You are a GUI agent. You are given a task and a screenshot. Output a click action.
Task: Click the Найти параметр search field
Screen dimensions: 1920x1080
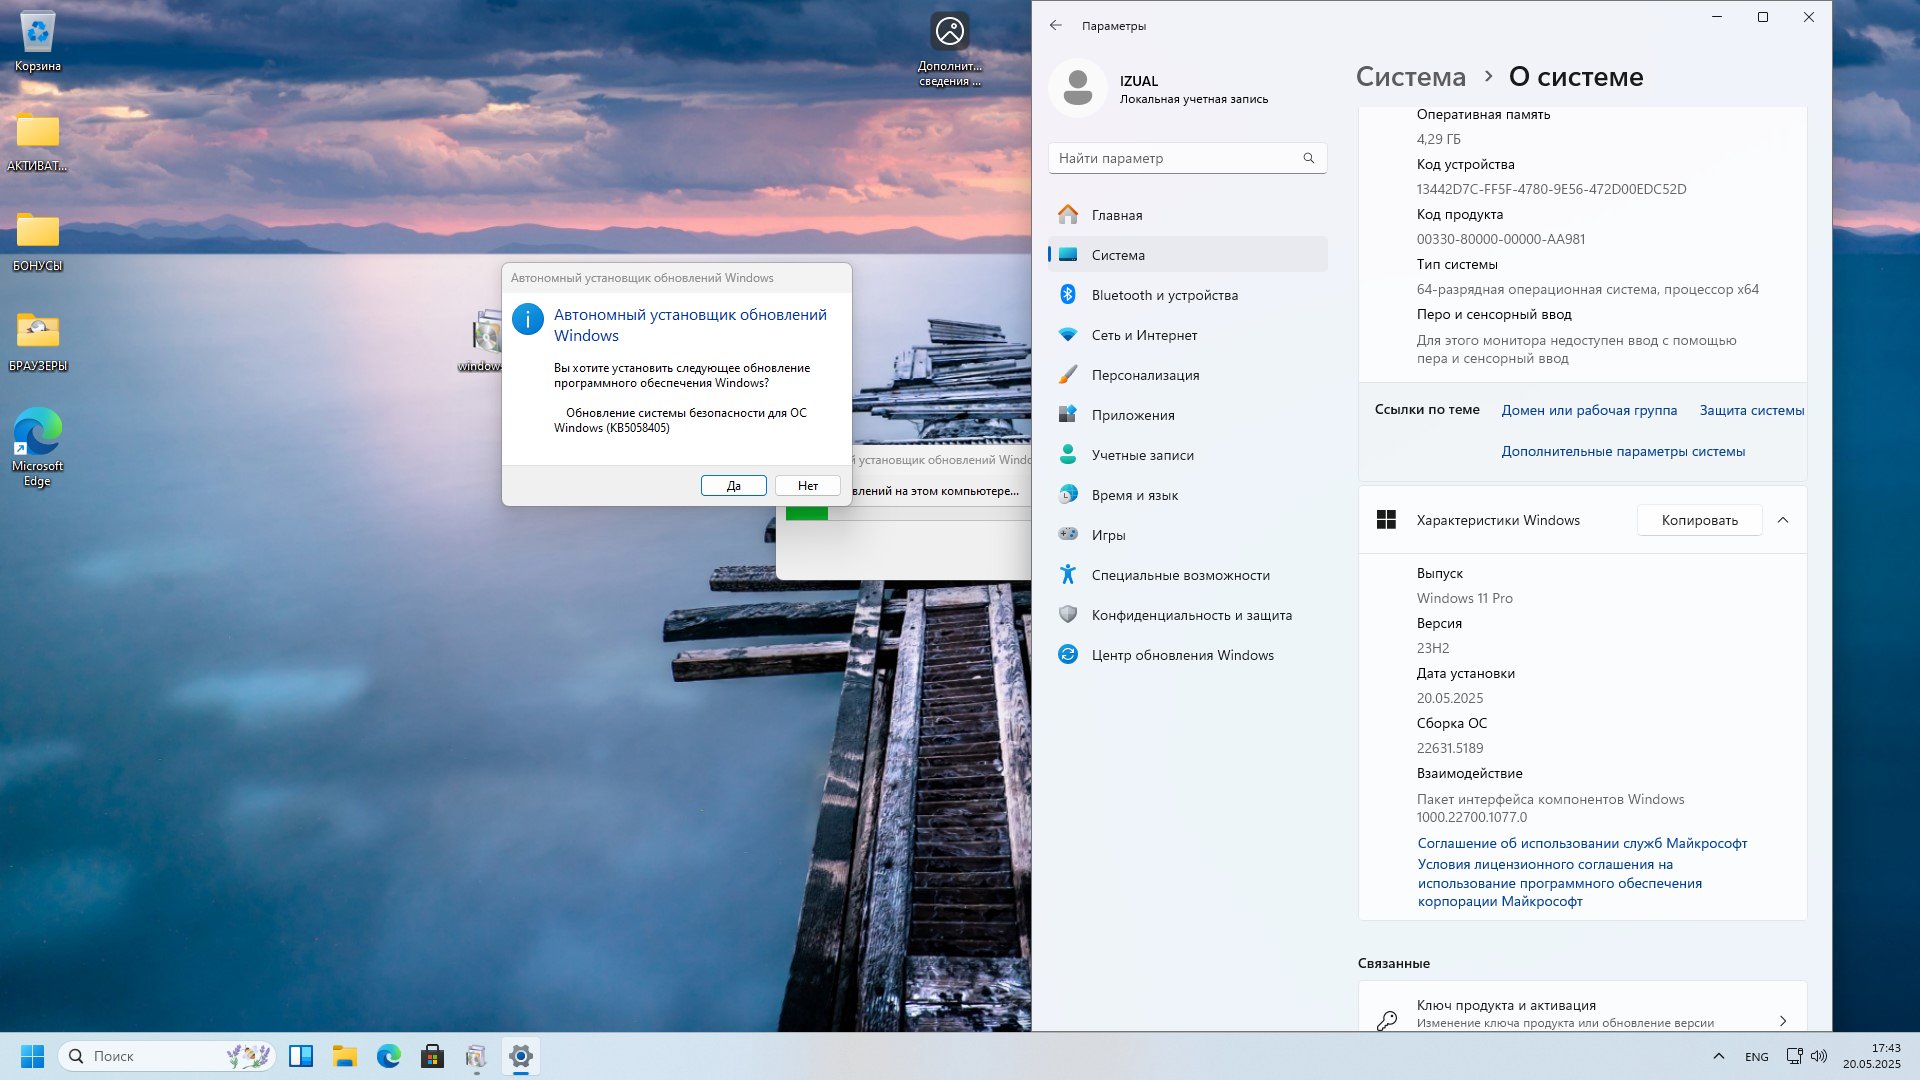coord(1187,158)
